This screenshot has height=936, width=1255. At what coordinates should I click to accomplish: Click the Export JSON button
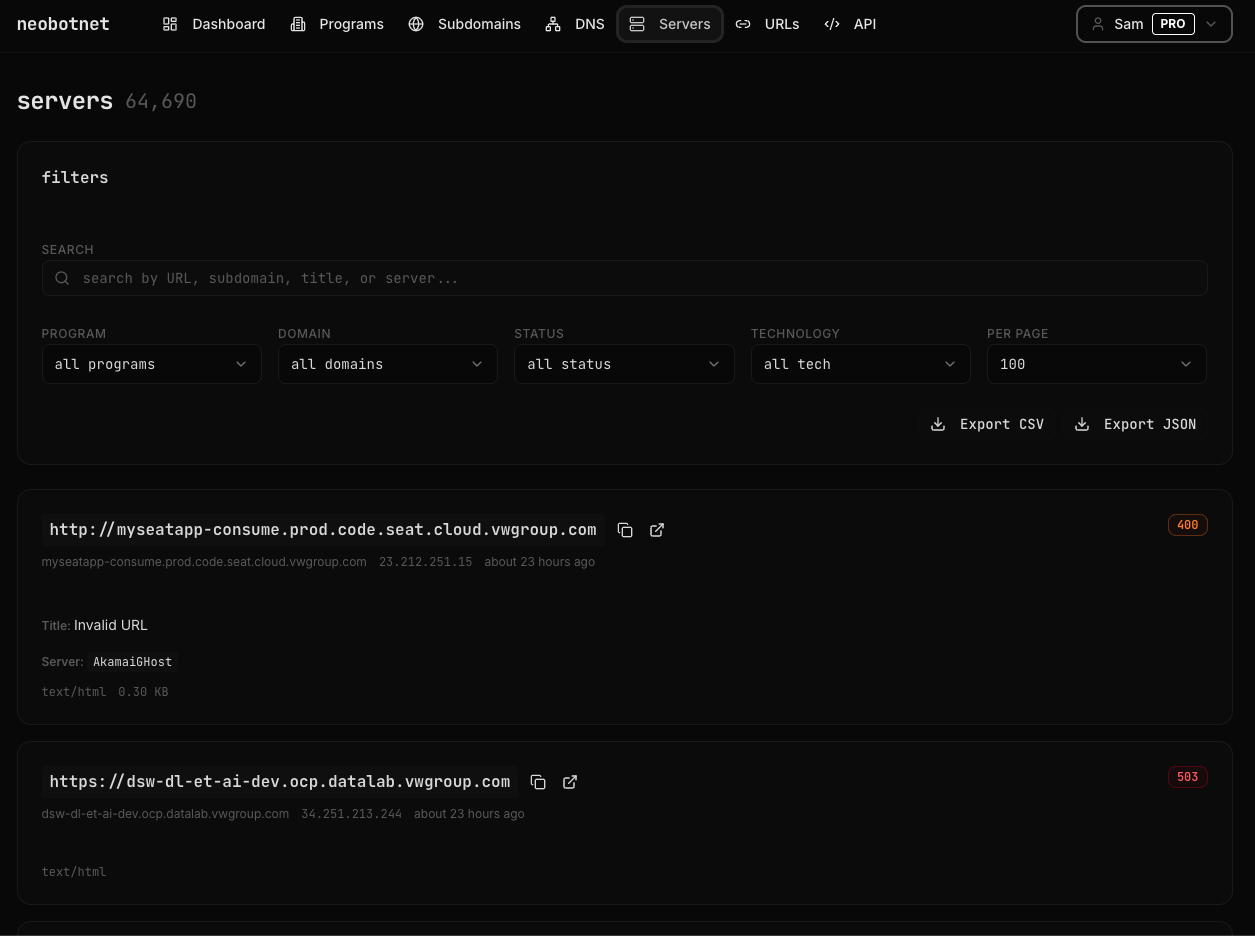(1135, 424)
